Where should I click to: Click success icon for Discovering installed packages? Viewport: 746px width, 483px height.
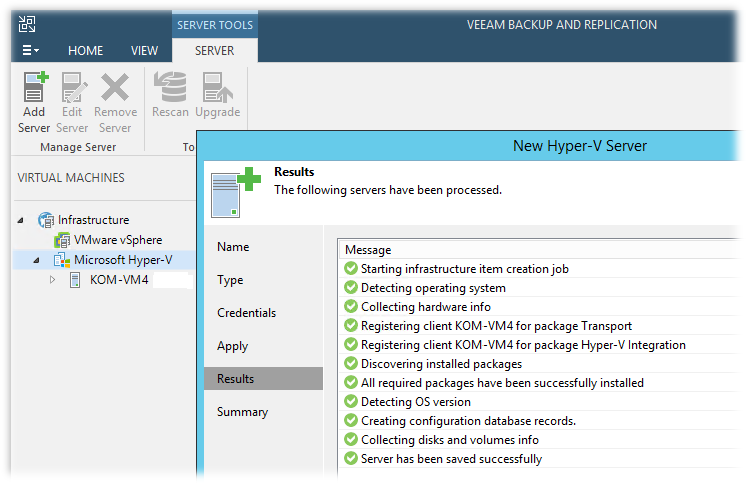pyautogui.click(x=351, y=364)
